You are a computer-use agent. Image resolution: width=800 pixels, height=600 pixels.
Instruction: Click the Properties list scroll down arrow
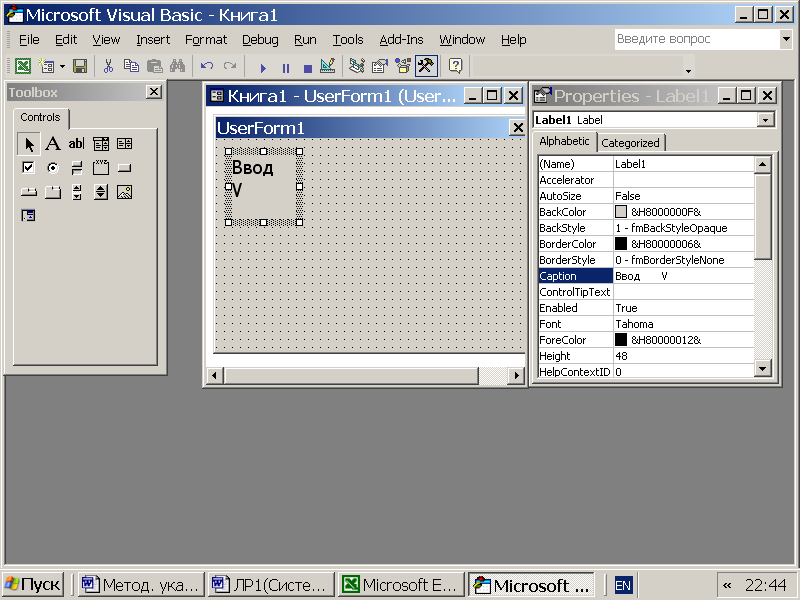pyautogui.click(x=762, y=368)
